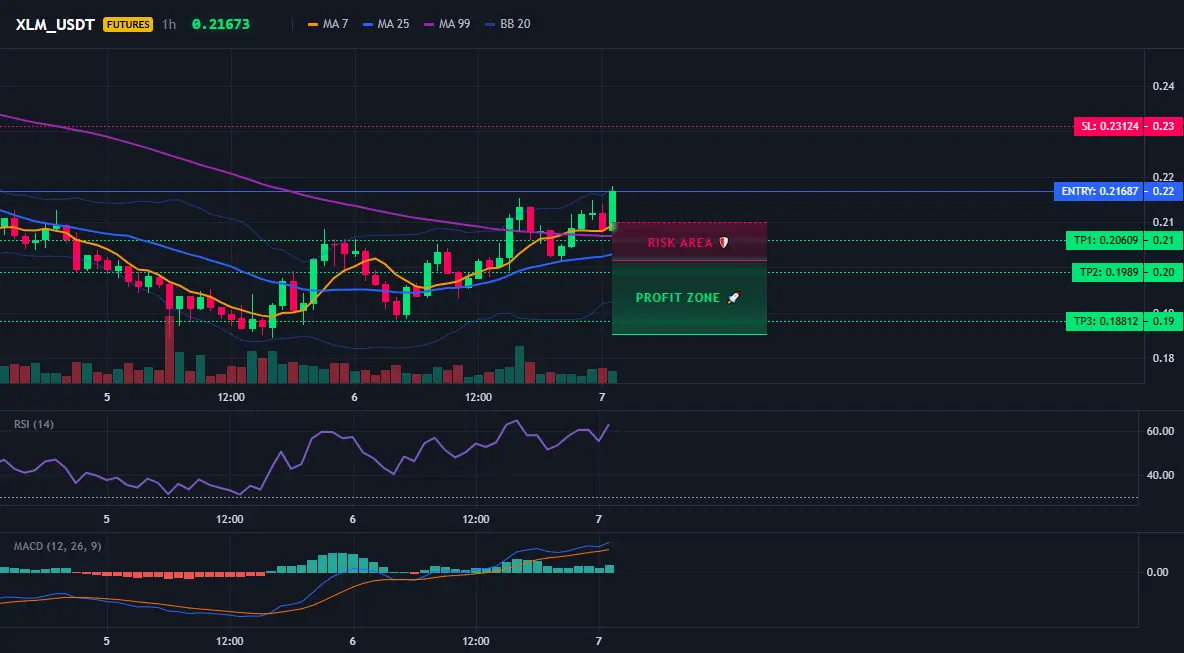Click the 0.00 MACD axis value

point(1158,572)
